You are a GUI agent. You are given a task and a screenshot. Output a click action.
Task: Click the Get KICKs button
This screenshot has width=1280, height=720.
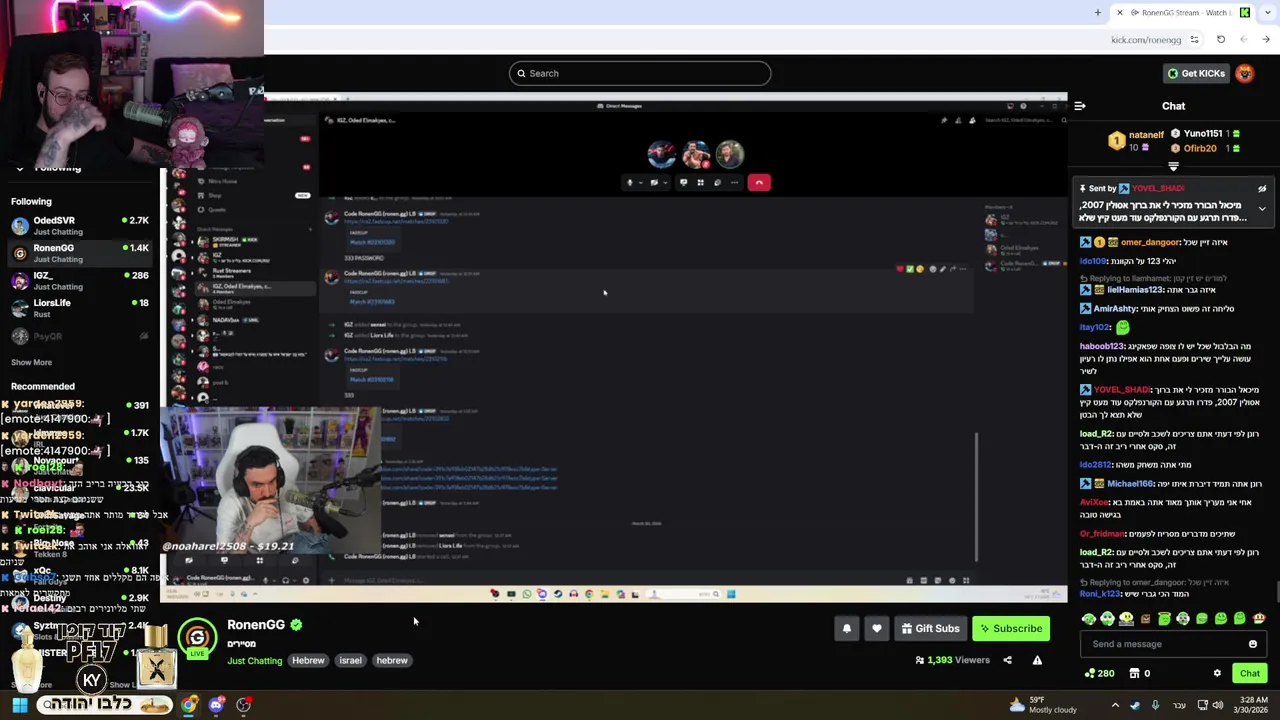coord(1196,73)
